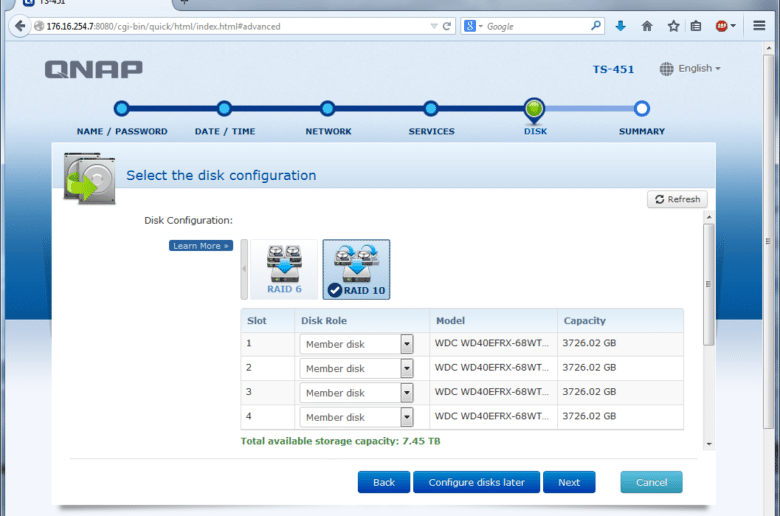780x516 pixels.
Task: Click the disk configuration hard drive icon
Action: pyautogui.click(x=90, y=179)
